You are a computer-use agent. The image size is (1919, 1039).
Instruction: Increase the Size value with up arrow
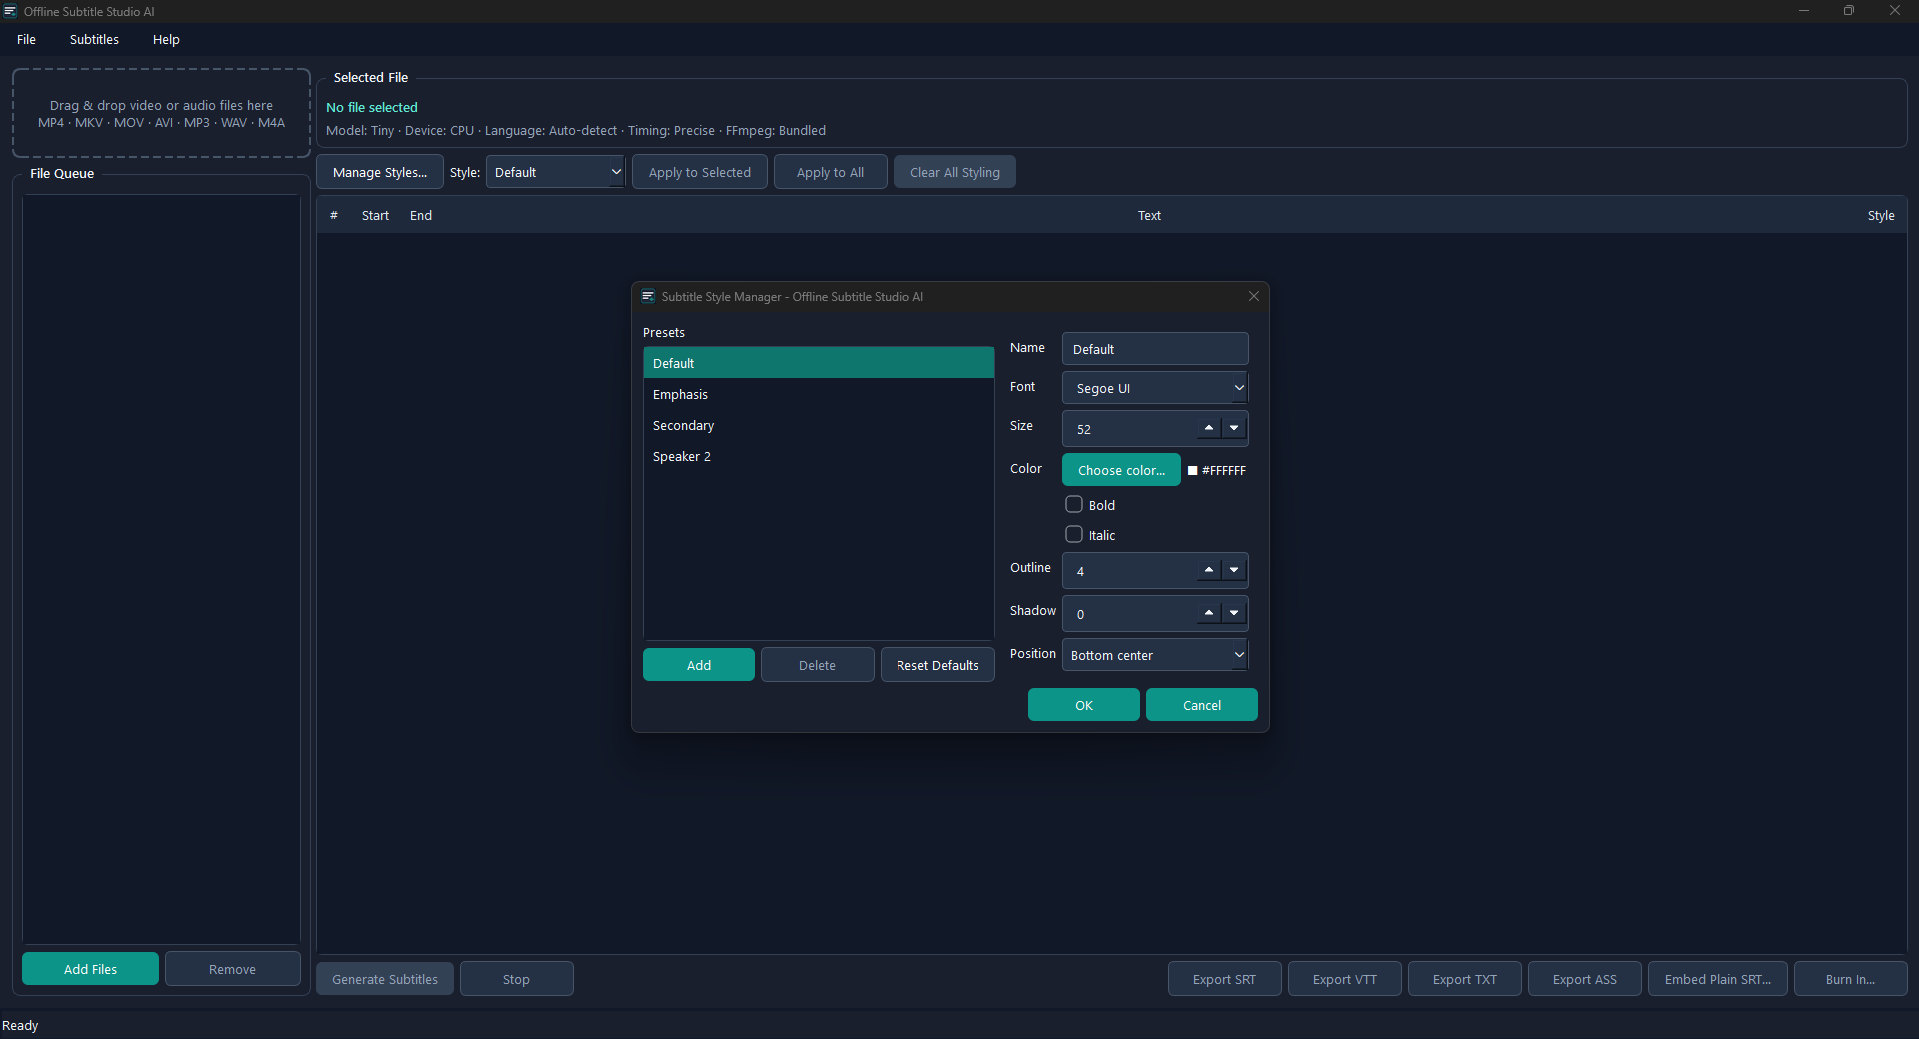point(1209,428)
